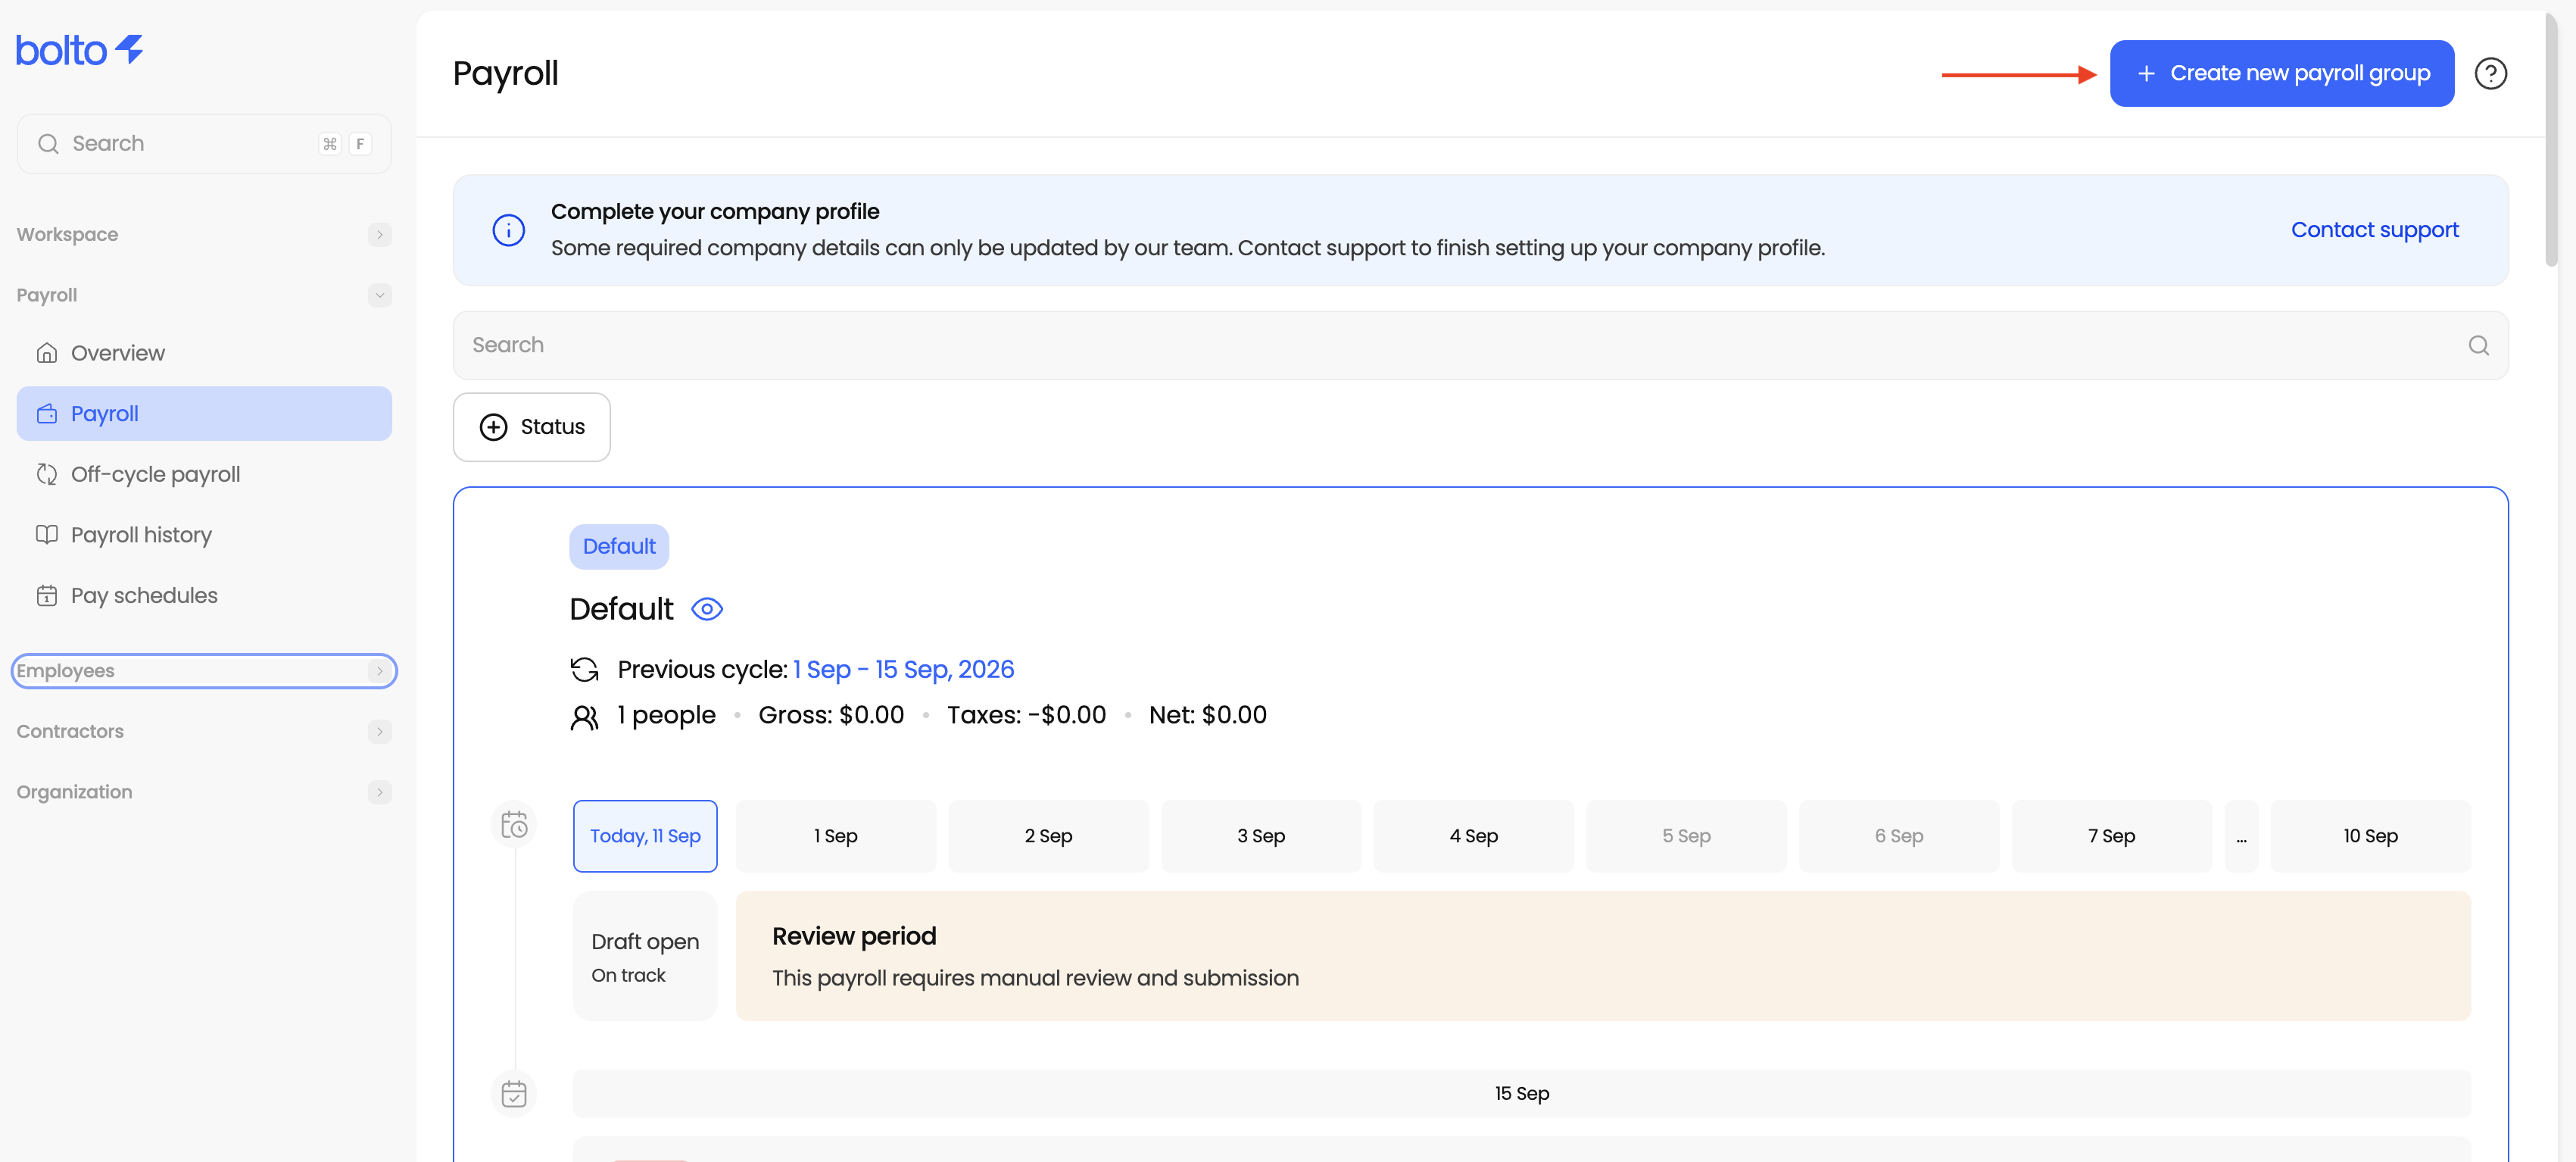Viewport: 2576px width, 1162px height.
Task: Select 4 Sep on the timeline
Action: point(1473,836)
